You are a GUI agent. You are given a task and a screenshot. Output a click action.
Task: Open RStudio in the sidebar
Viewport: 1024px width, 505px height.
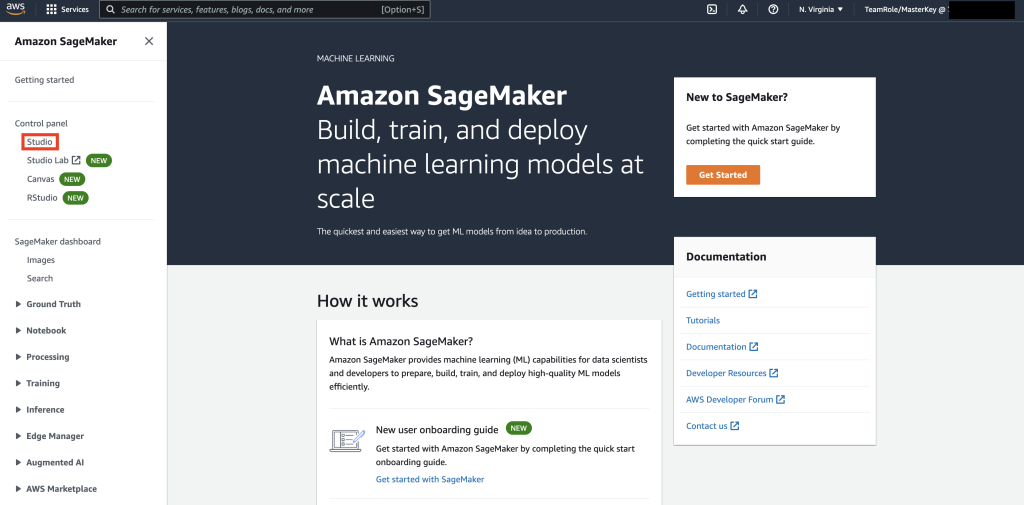pyautogui.click(x=42, y=197)
